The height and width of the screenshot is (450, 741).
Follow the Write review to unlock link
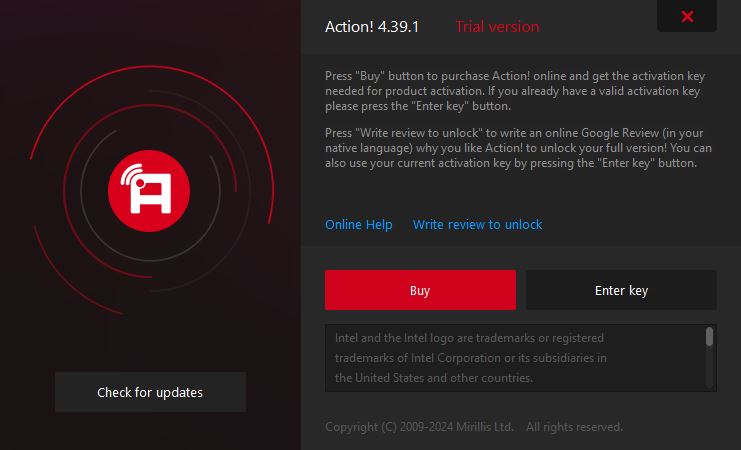click(477, 225)
